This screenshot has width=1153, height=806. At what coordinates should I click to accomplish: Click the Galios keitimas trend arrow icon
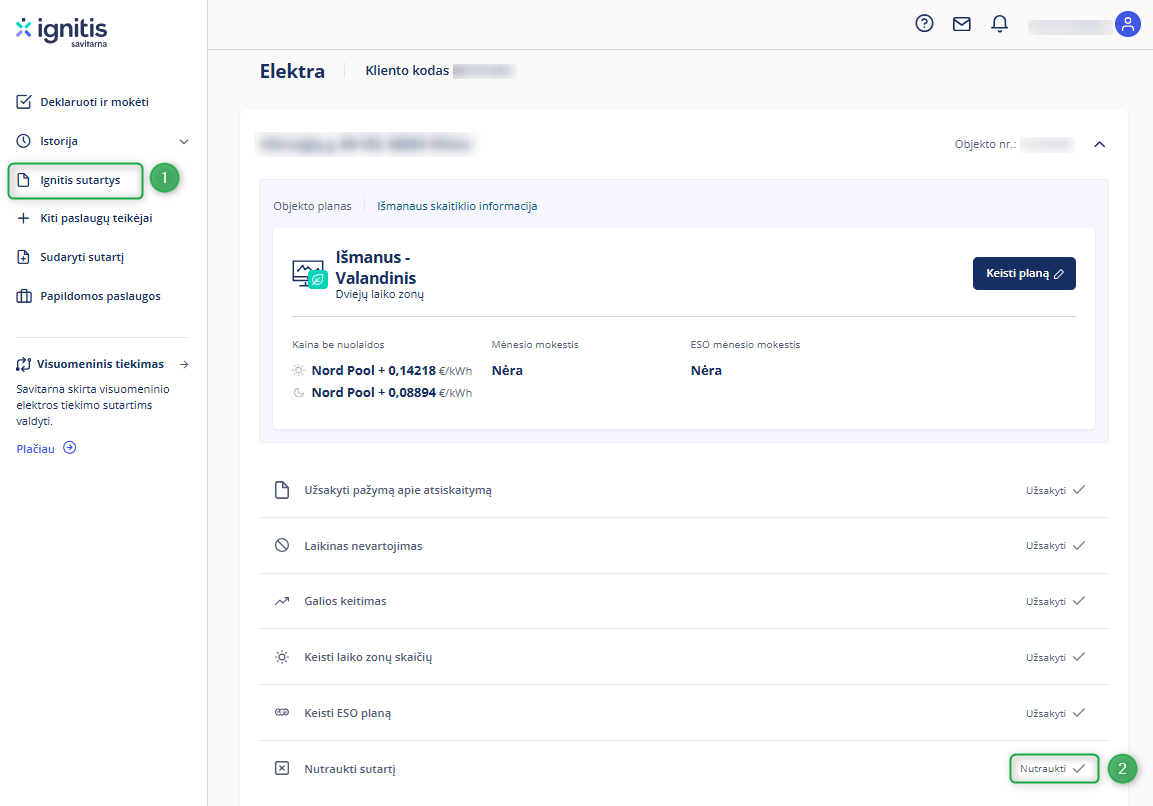point(282,601)
